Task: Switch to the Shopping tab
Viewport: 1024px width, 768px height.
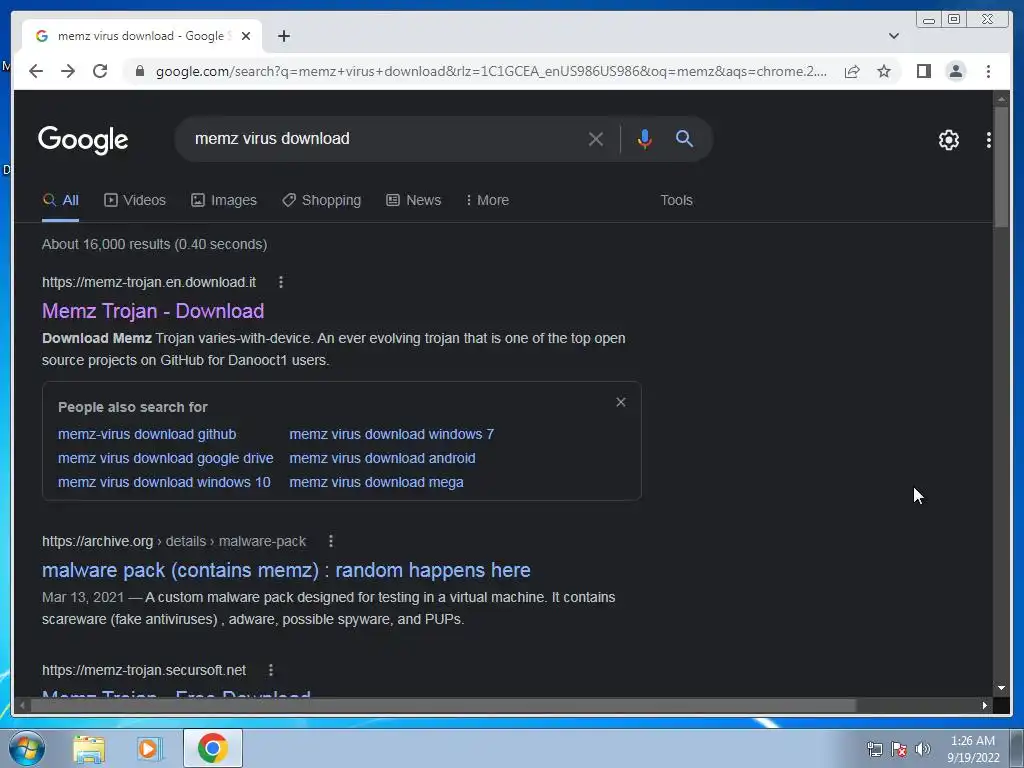Action: (321, 200)
